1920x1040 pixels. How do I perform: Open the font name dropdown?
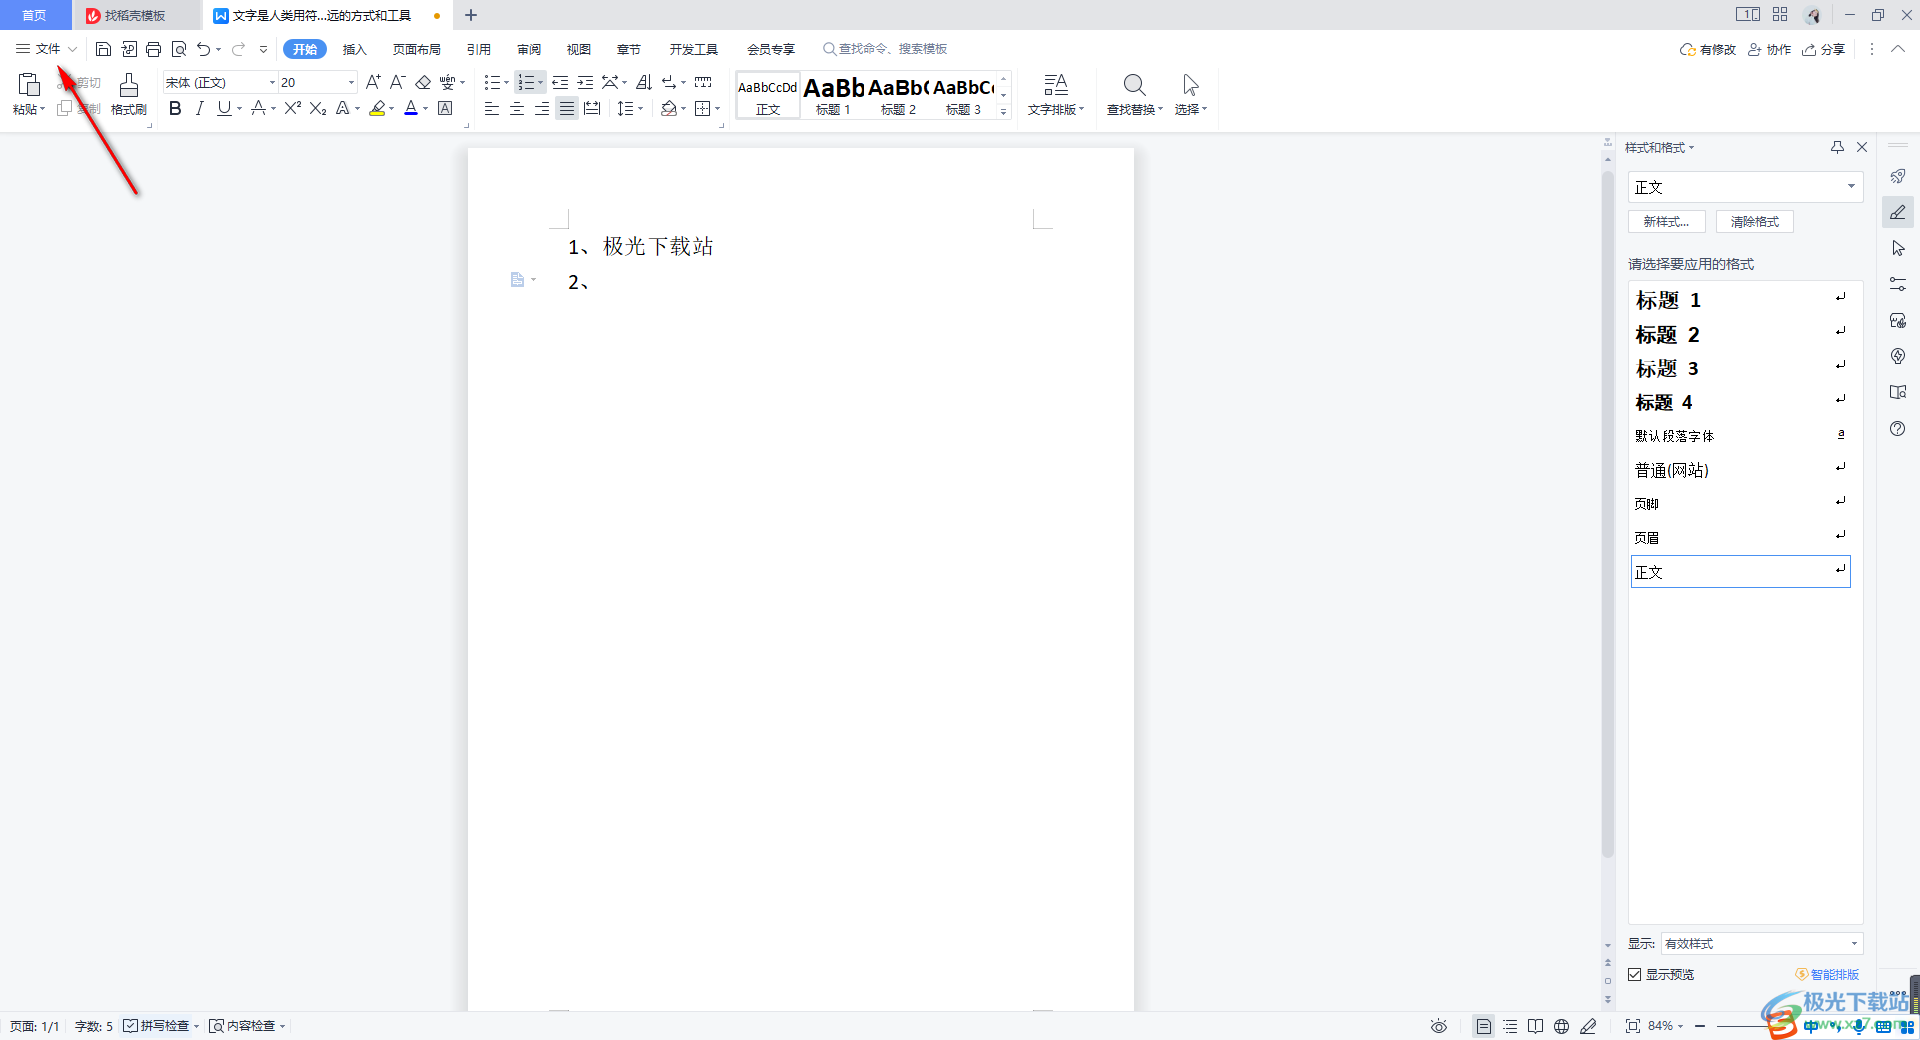click(x=272, y=82)
